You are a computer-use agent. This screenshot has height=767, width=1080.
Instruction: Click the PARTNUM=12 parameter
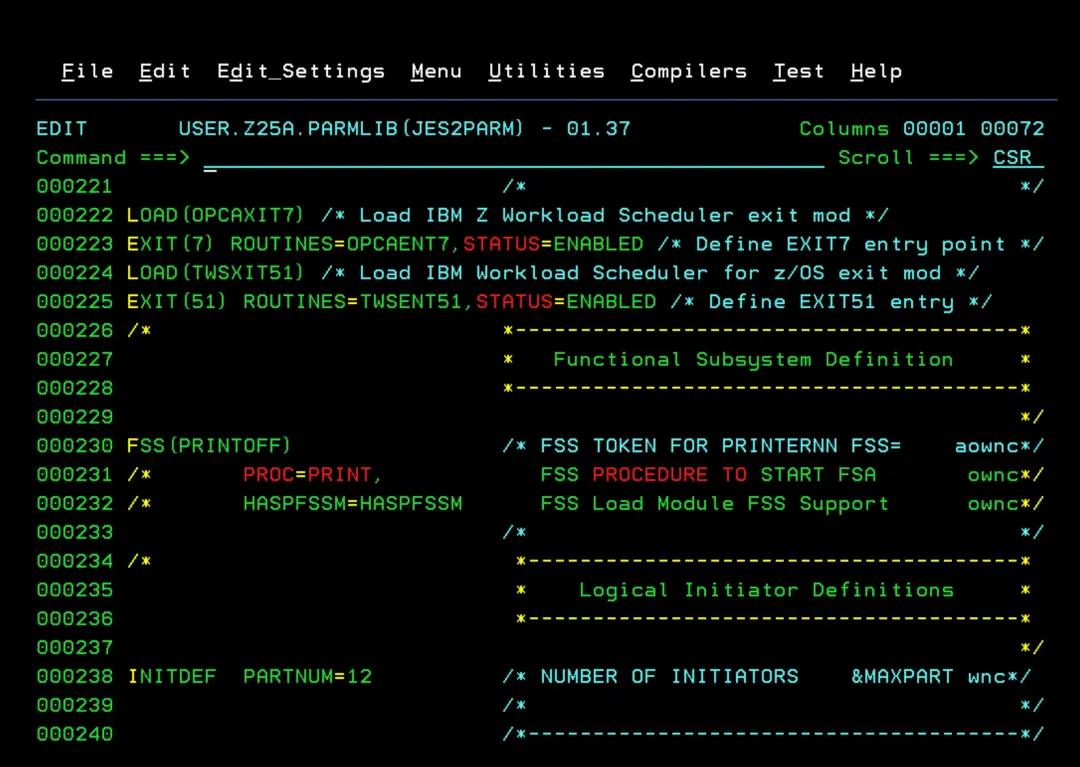(x=308, y=677)
